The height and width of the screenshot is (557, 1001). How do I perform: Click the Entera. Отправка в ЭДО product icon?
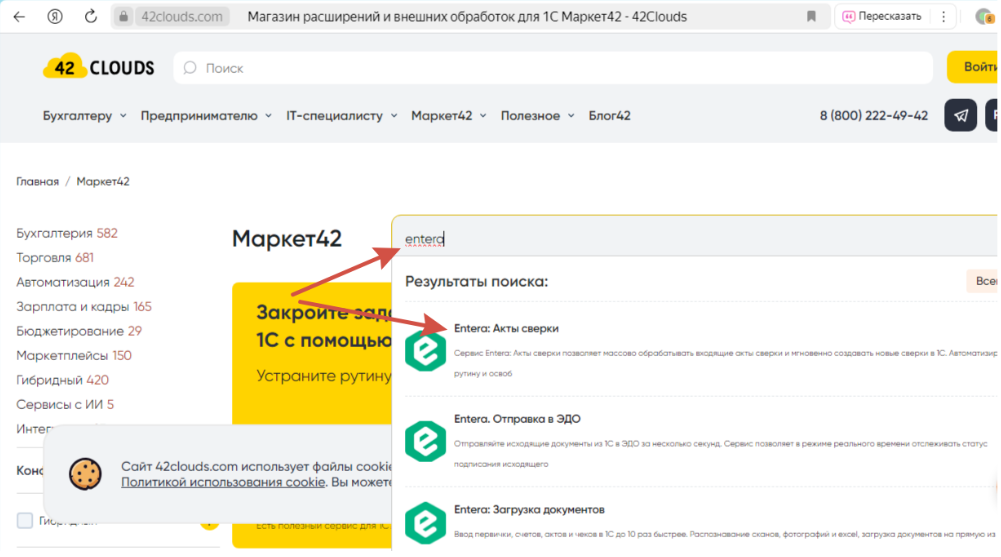(x=425, y=441)
